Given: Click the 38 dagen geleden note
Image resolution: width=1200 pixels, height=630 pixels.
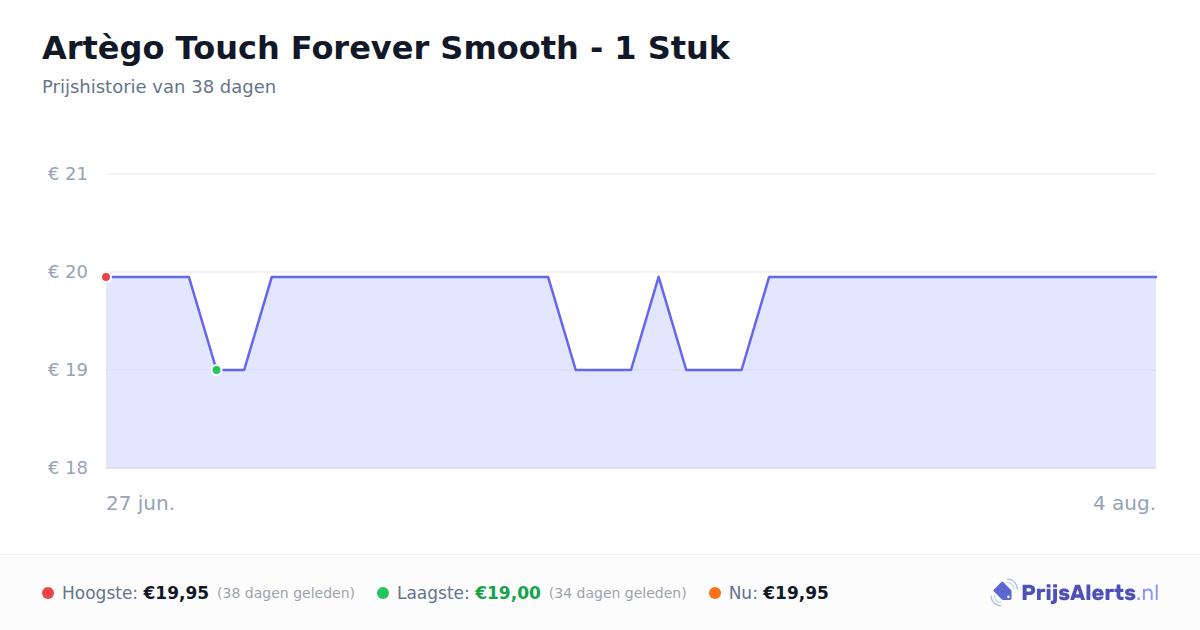Looking at the screenshot, I should (x=286, y=594).
